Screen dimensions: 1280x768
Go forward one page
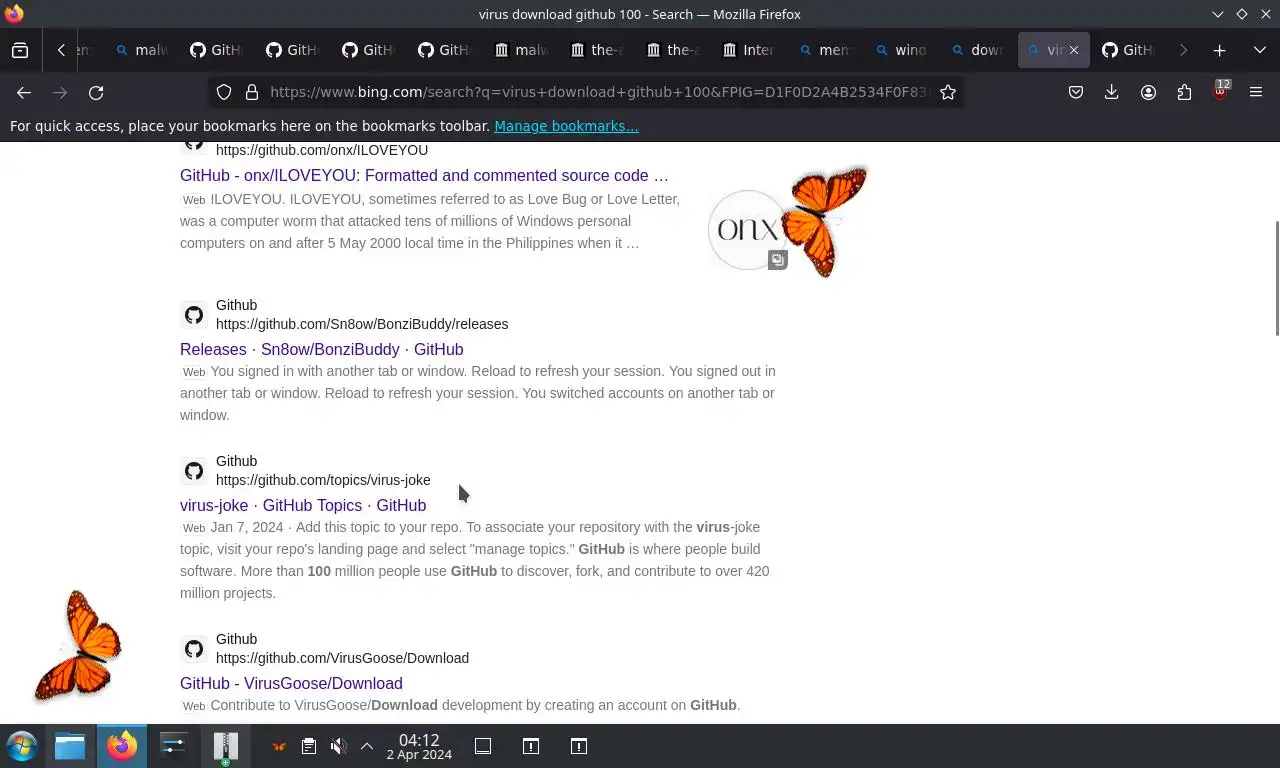(60, 92)
